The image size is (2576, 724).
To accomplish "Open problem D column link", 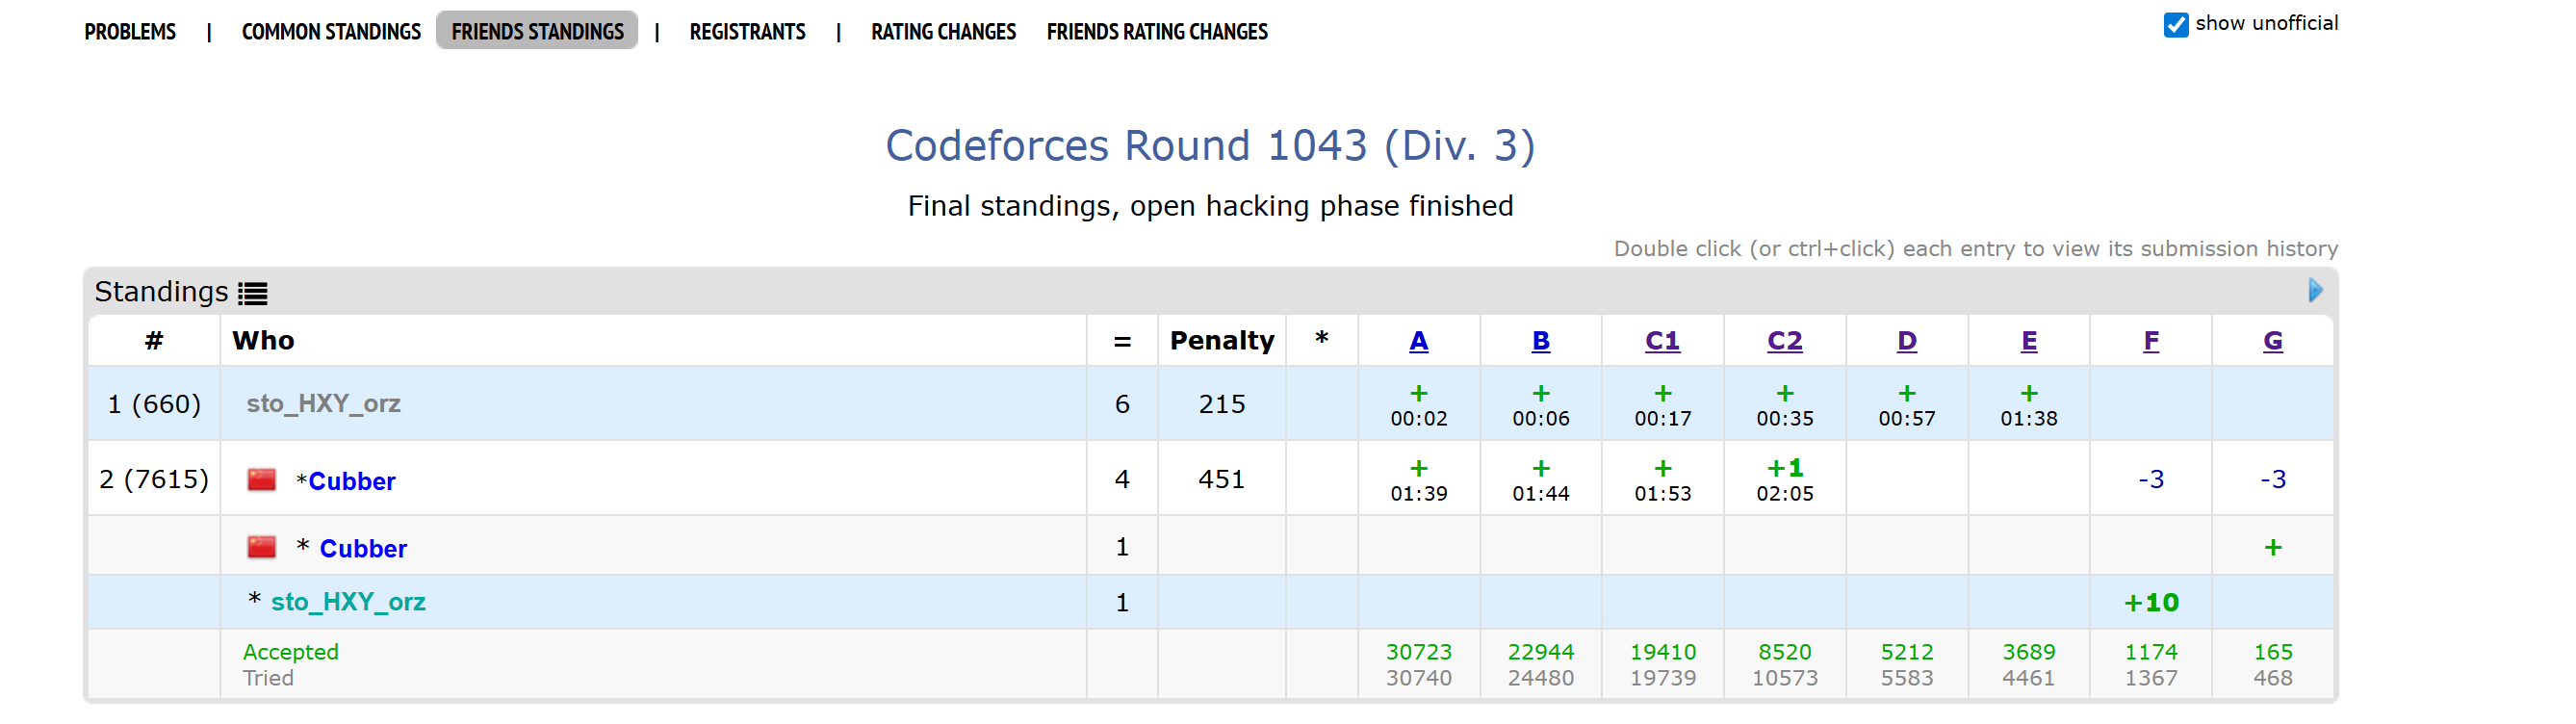I will click(x=1906, y=341).
